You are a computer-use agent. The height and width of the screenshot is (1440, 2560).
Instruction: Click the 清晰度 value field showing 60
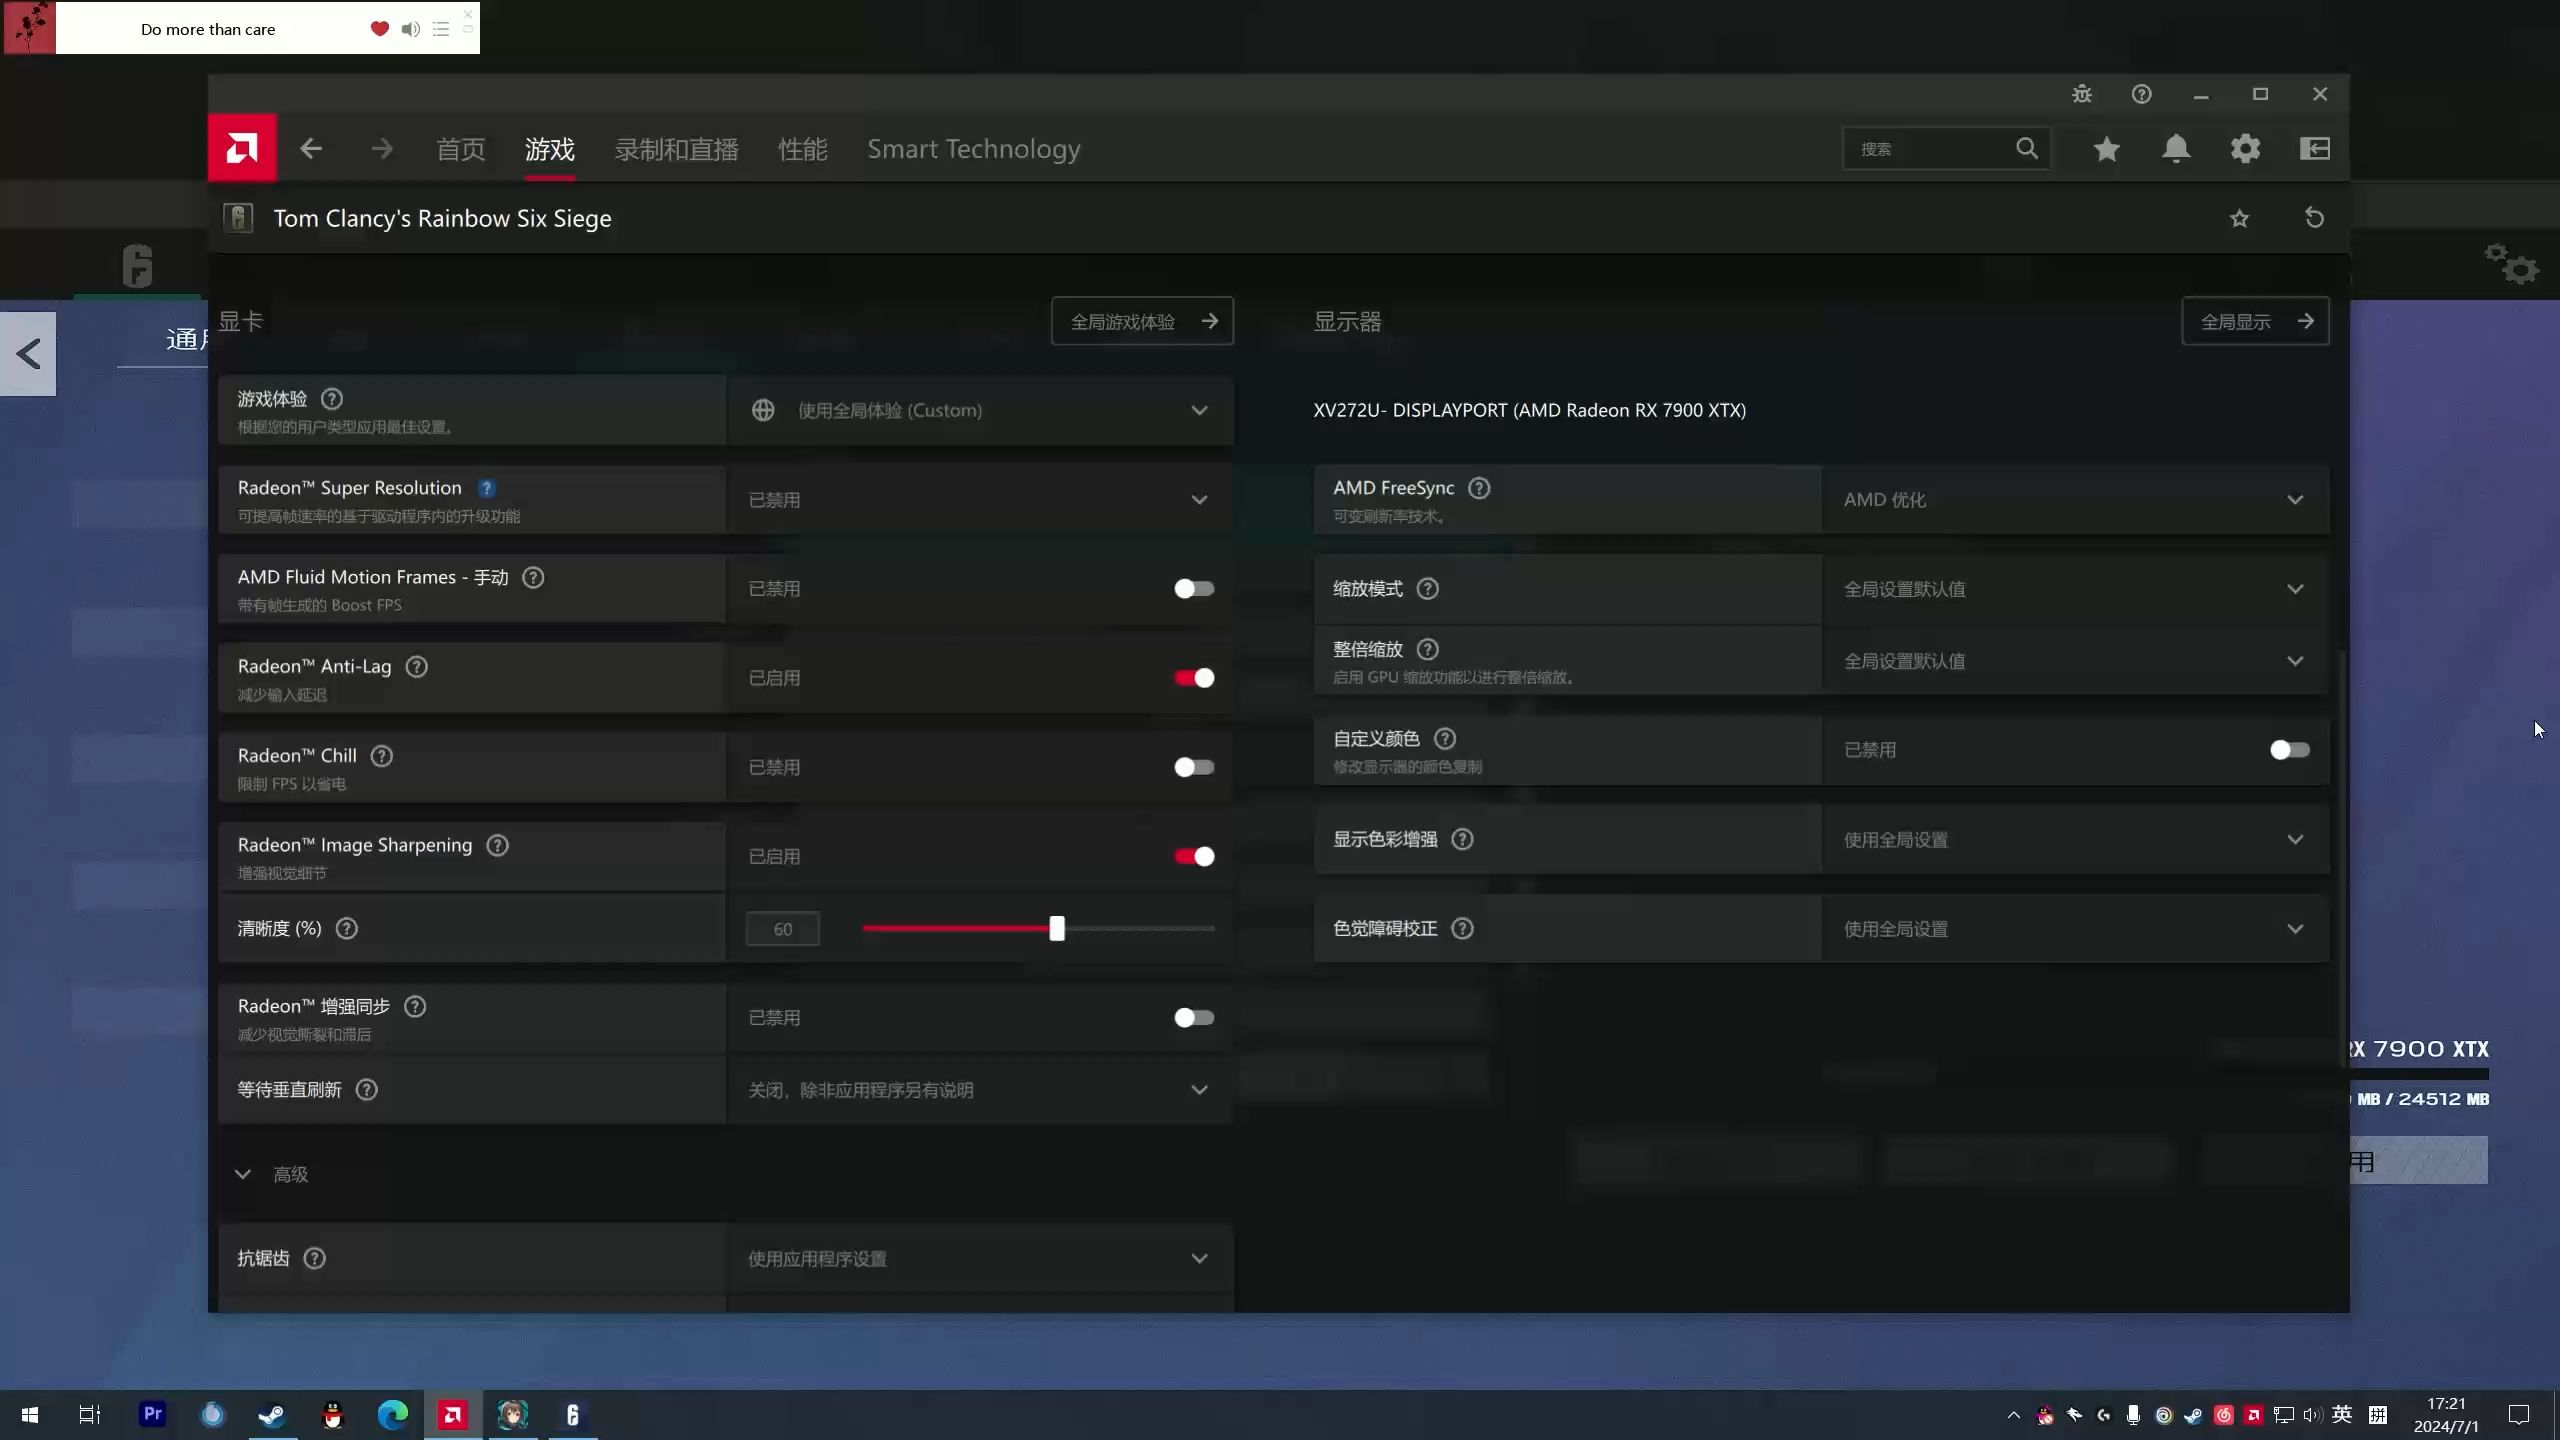pos(782,929)
